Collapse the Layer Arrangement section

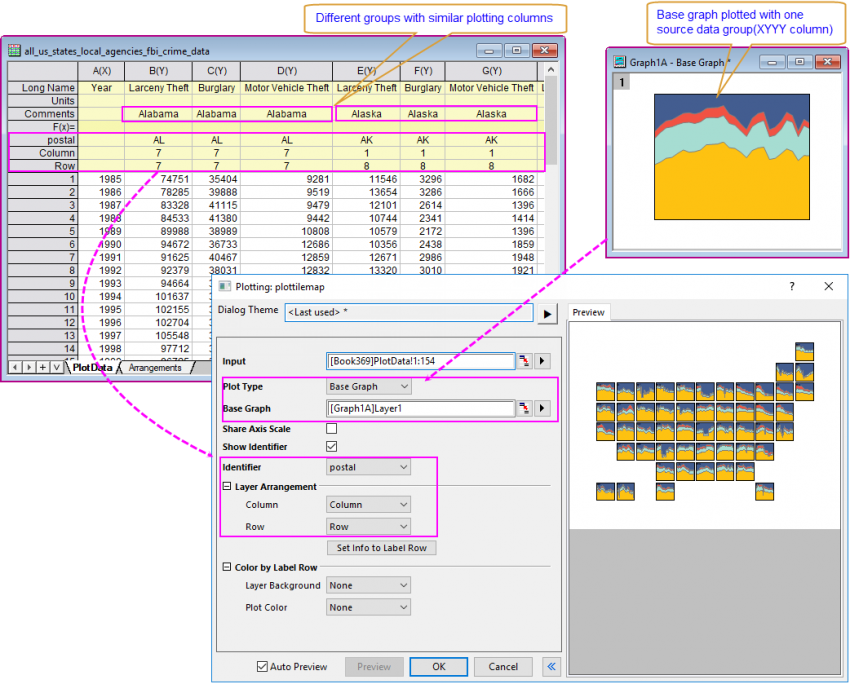point(227,487)
